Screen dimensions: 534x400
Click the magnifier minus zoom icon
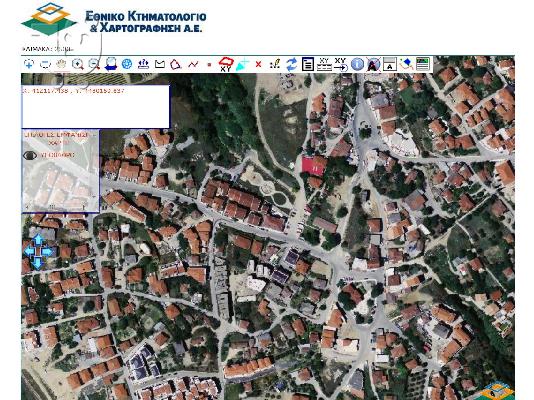(94, 64)
